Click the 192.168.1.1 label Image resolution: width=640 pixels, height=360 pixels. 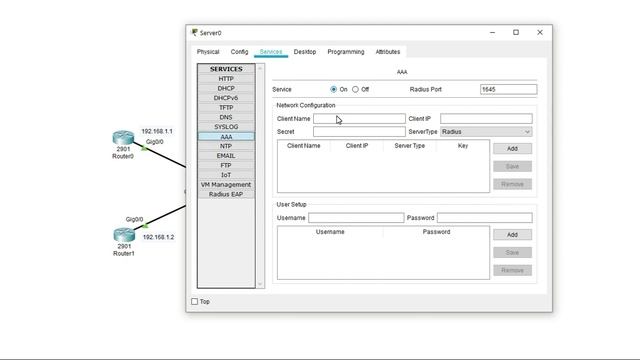[x=157, y=131]
